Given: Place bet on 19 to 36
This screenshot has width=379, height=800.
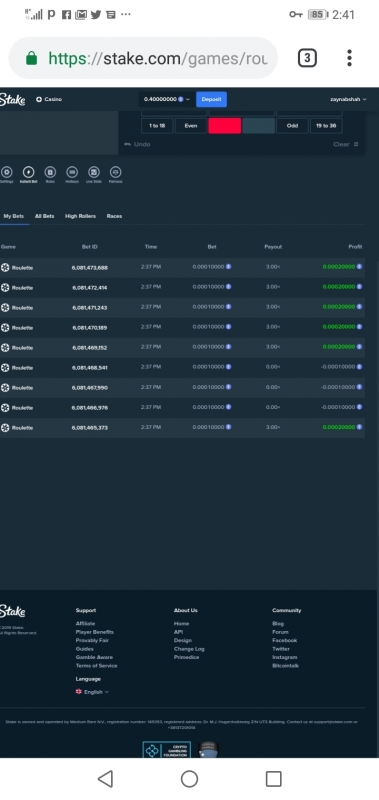Looking at the screenshot, I should (x=326, y=126).
